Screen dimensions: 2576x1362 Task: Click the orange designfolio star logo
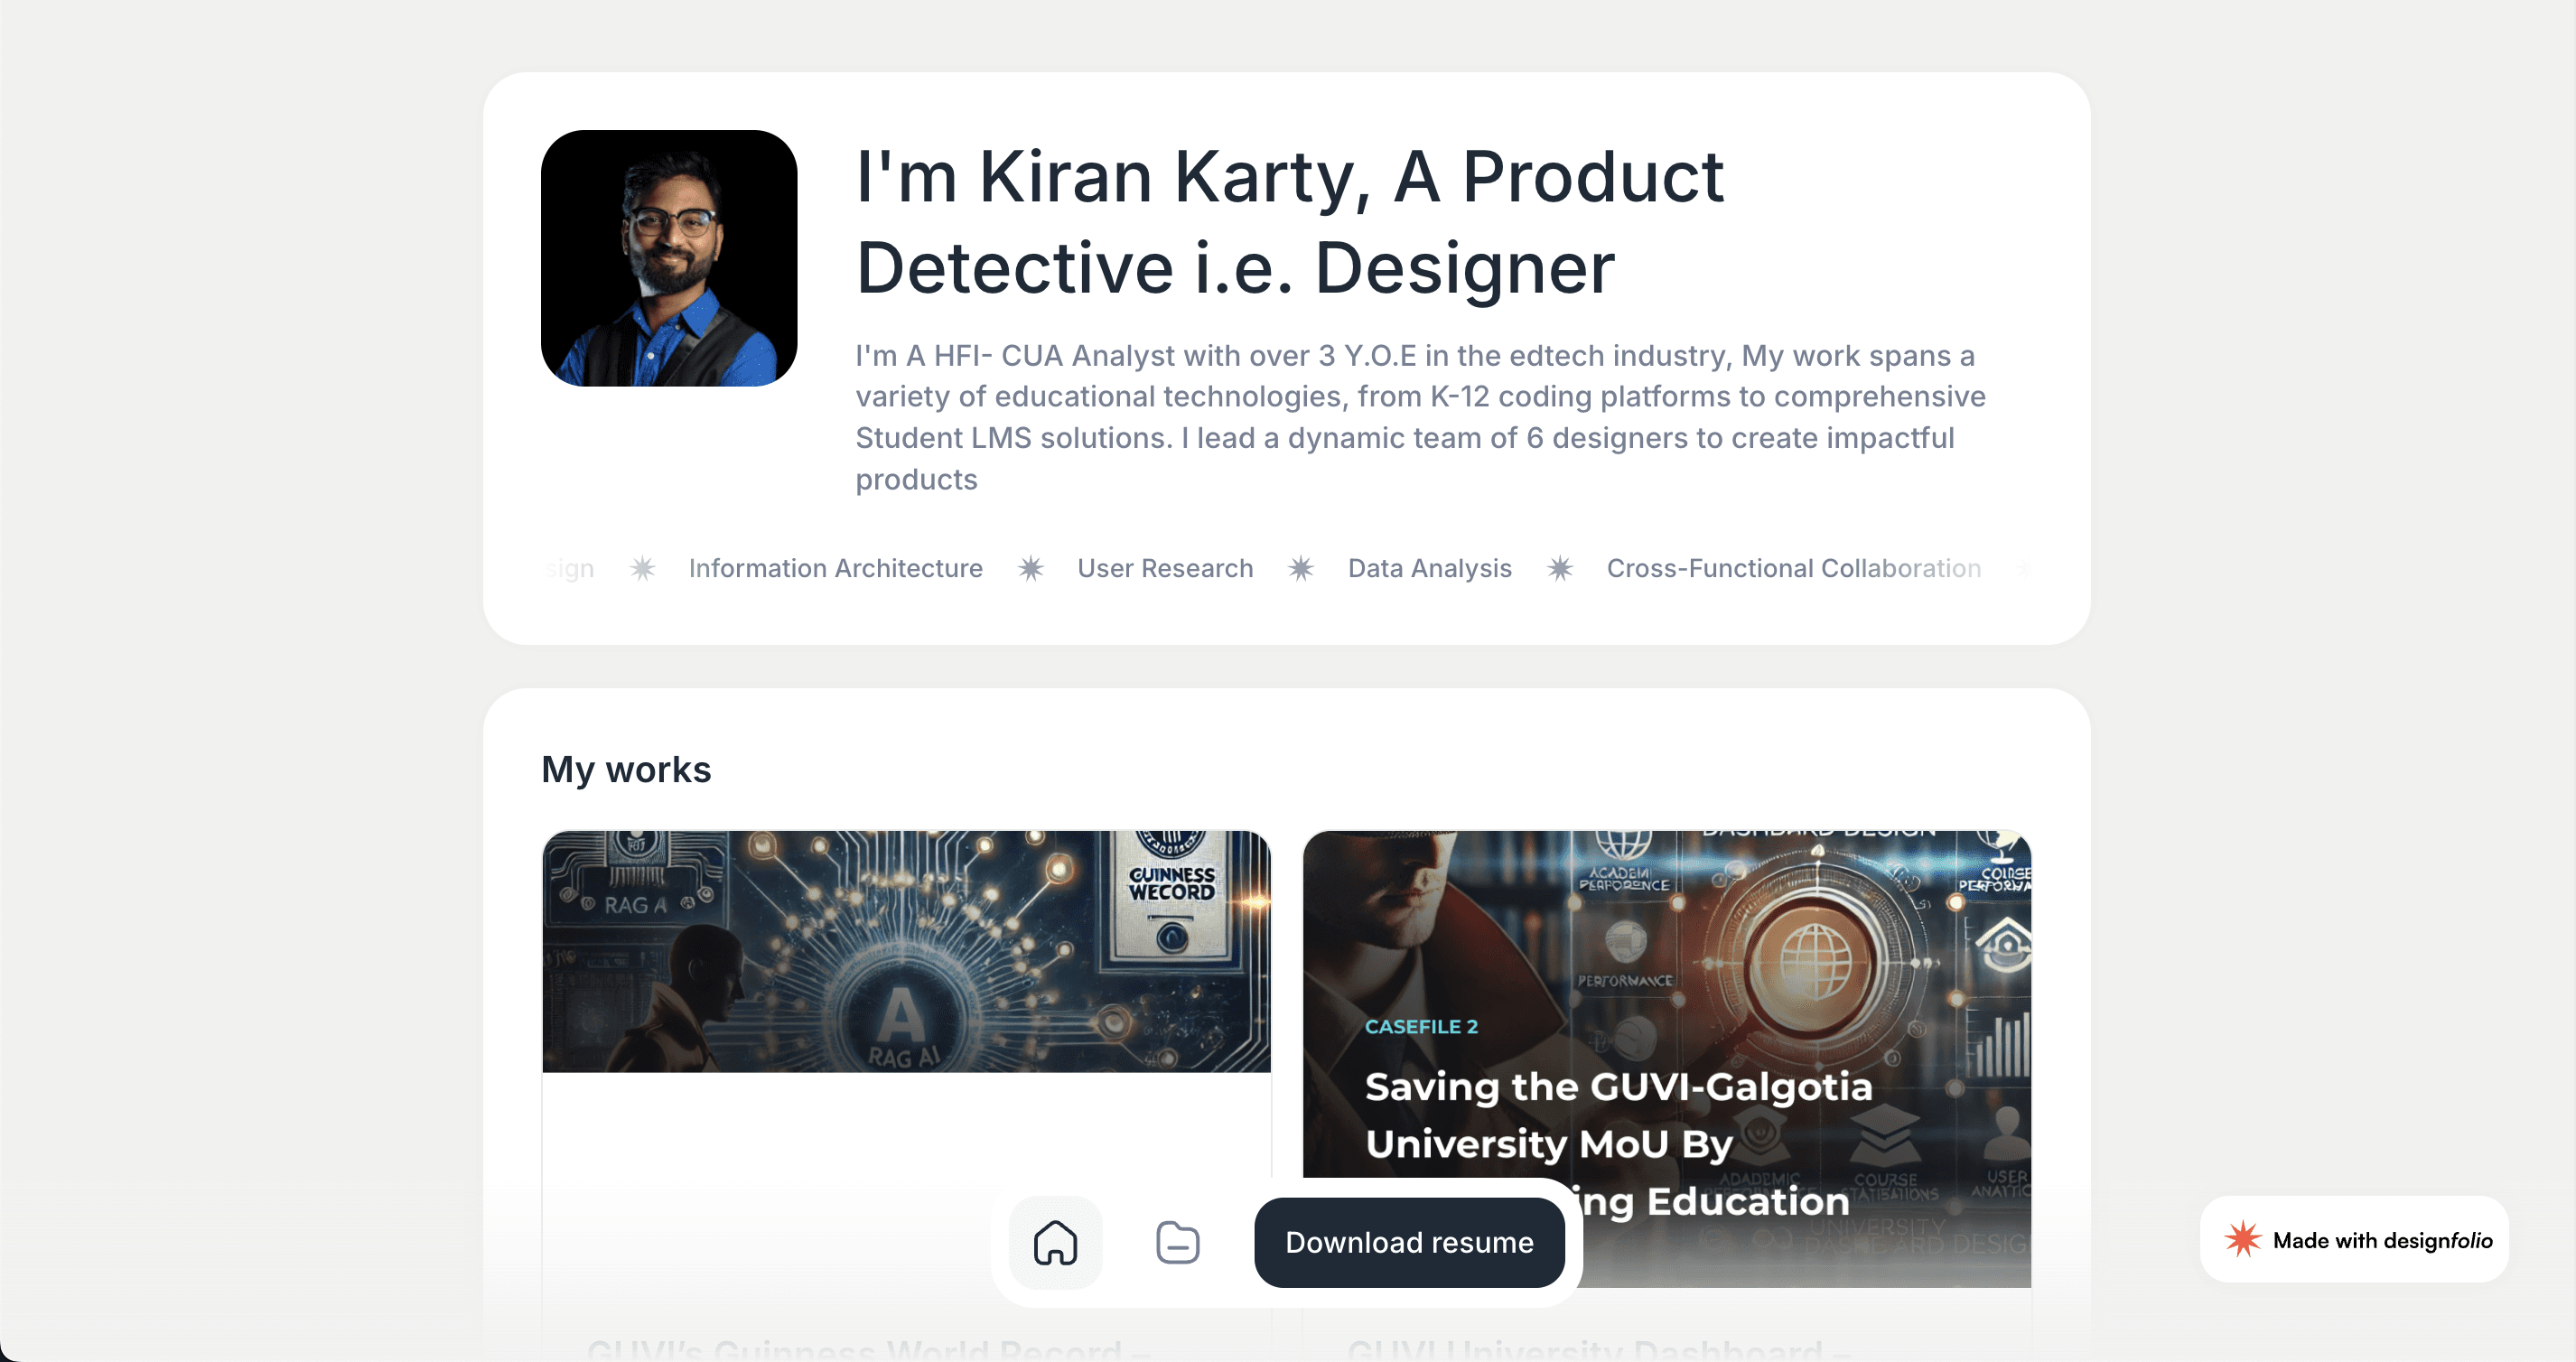[2242, 1240]
